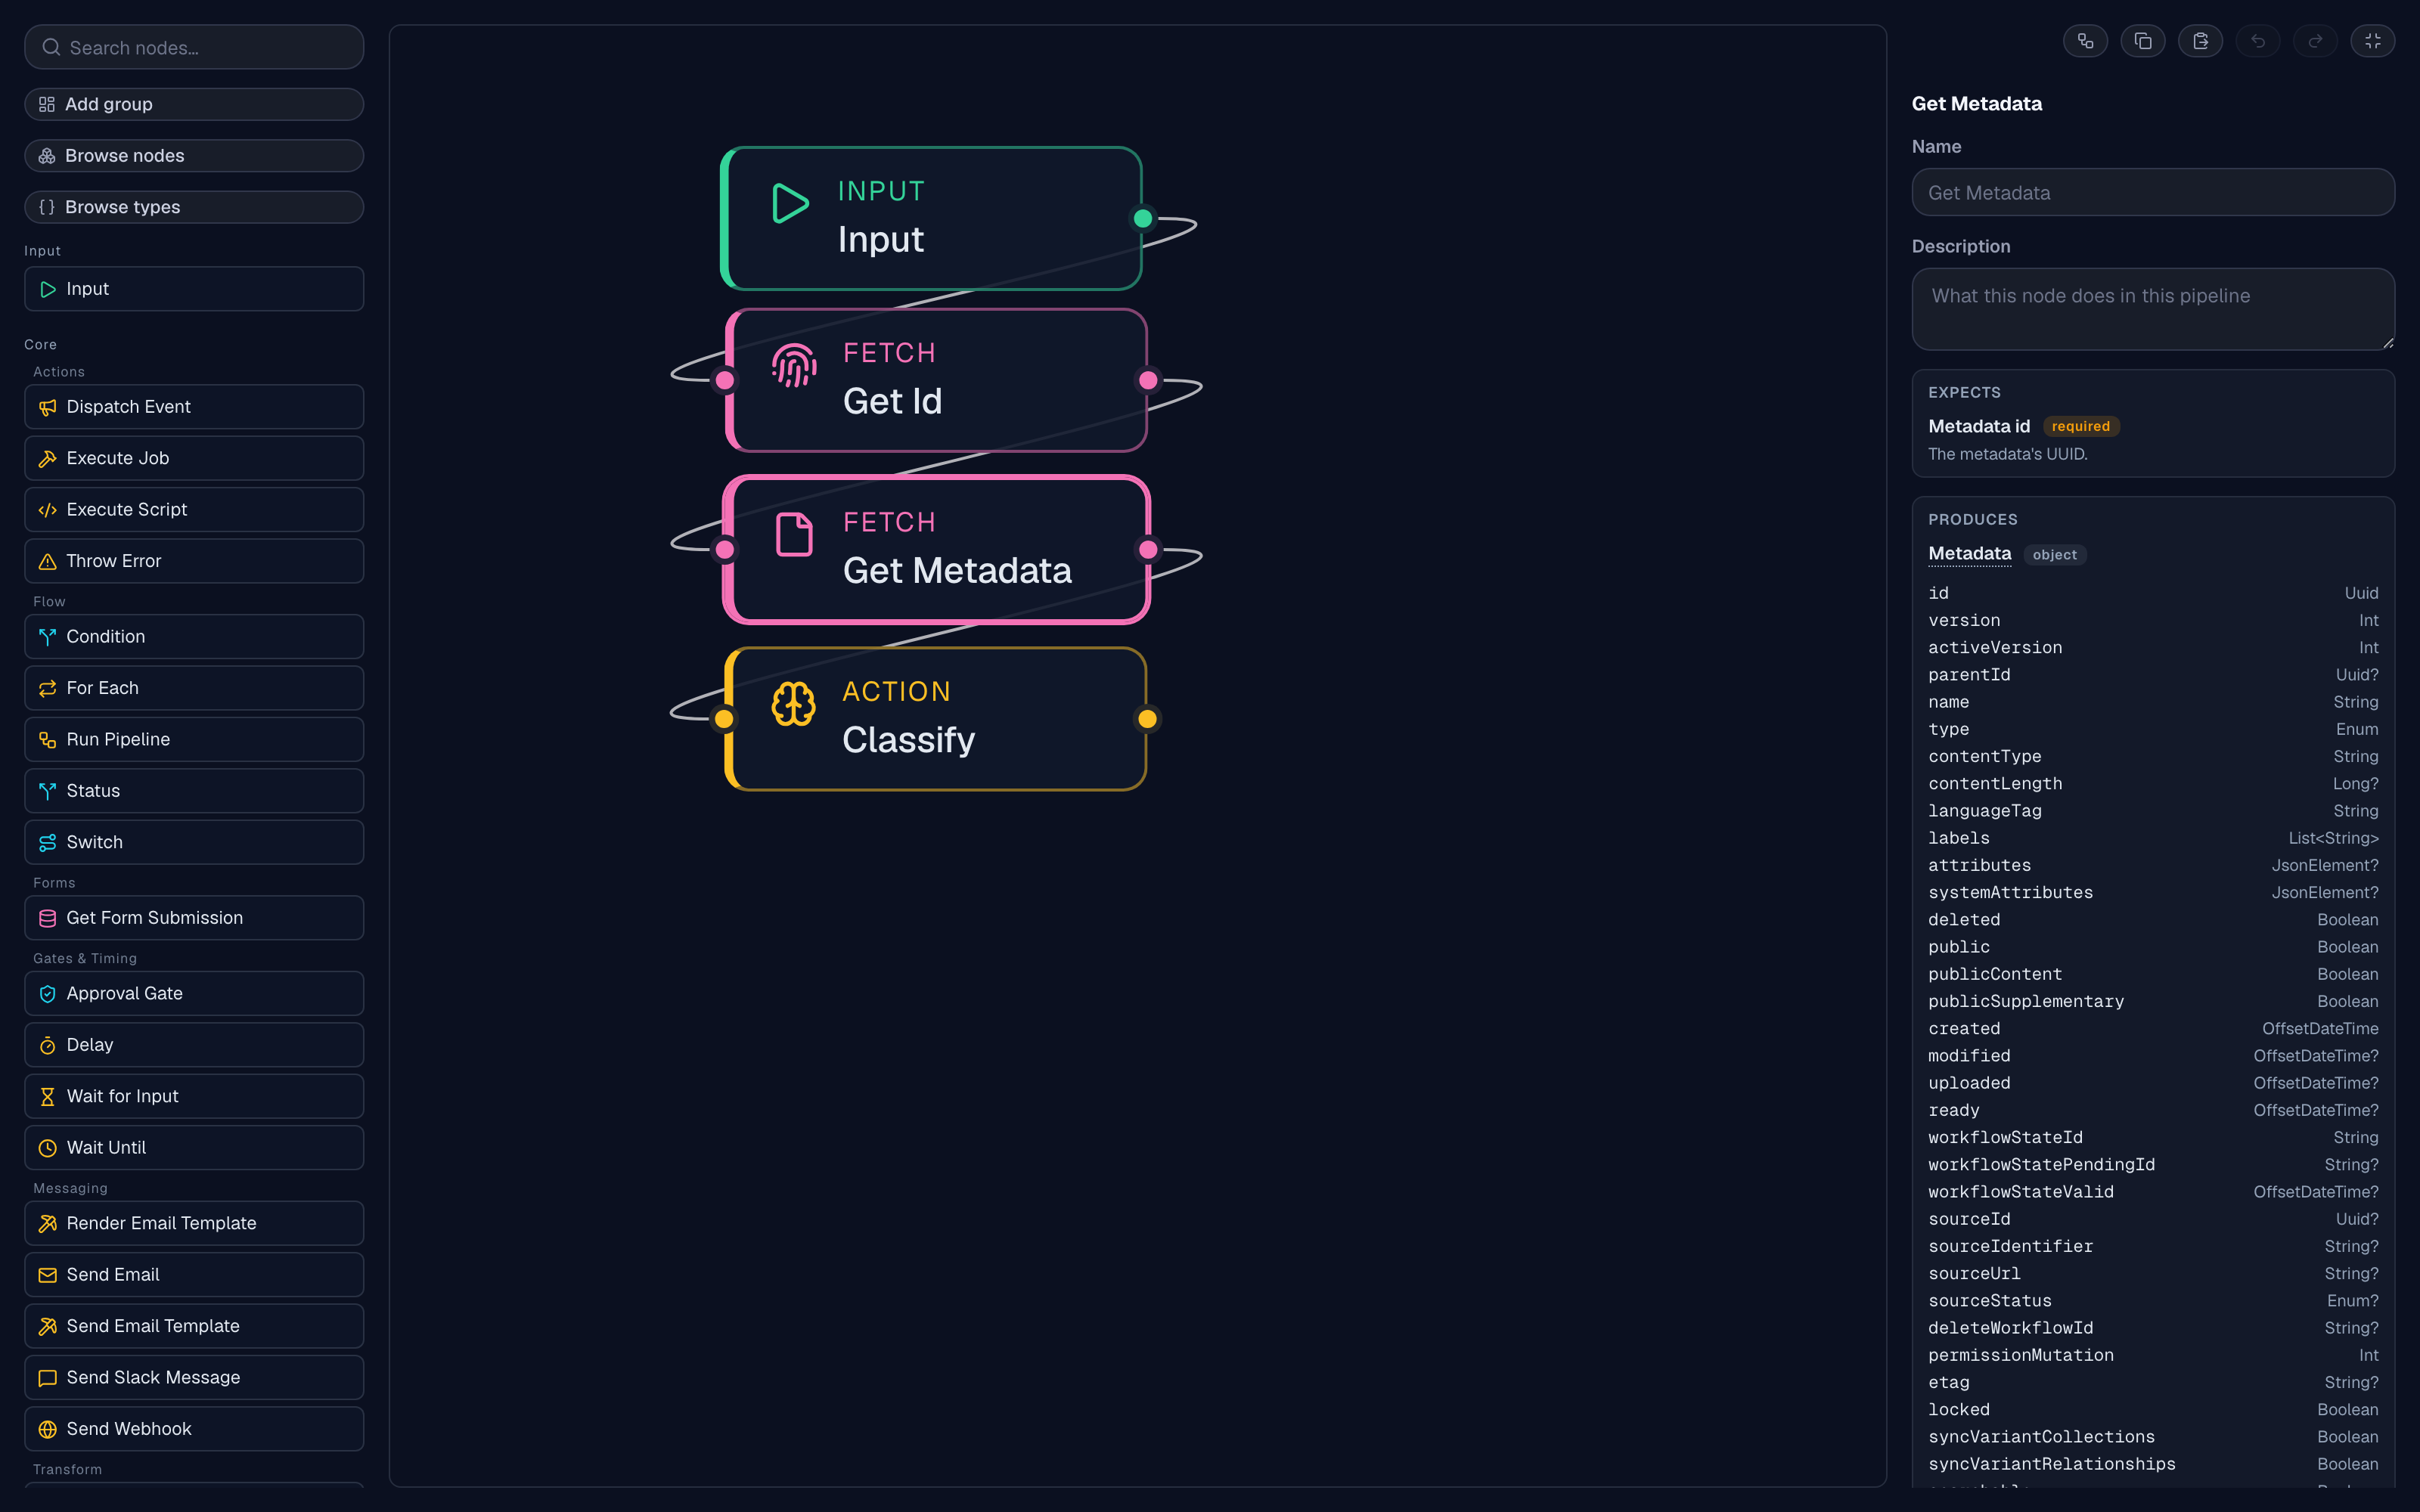
Task: Click the Add group button
Action: (x=194, y=104)
